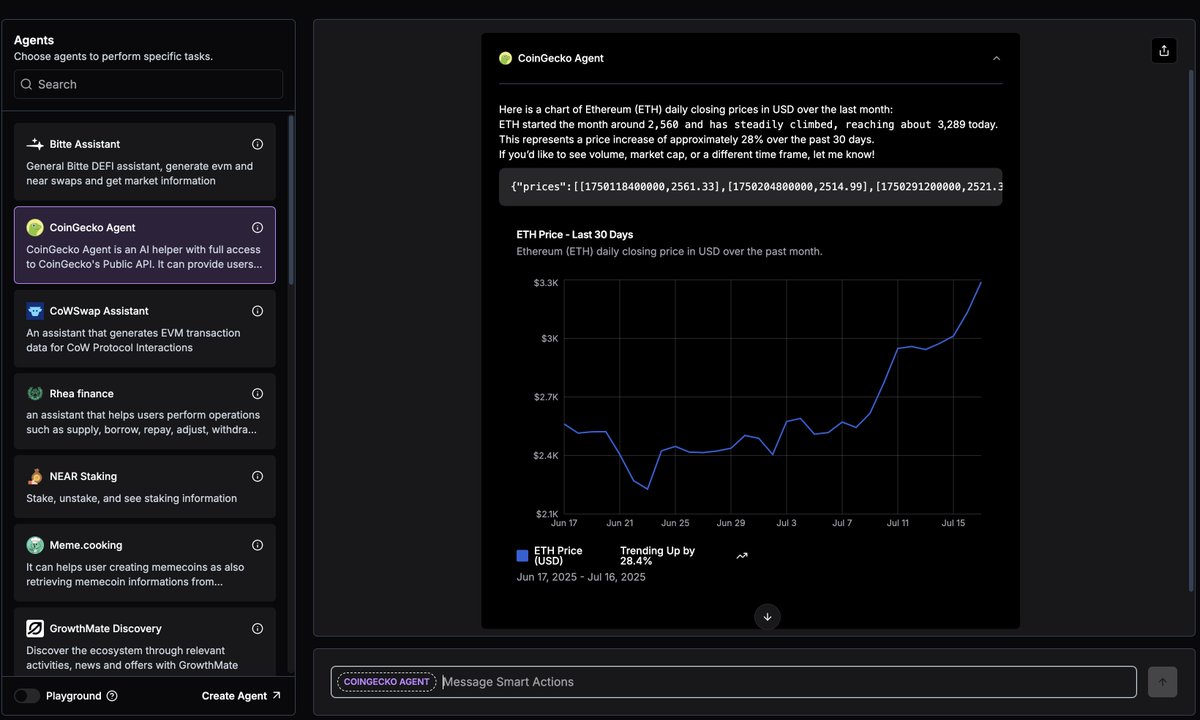Click the "Jun 17" x-axis label
1200x720 pixels.
[x=564, y=523]
